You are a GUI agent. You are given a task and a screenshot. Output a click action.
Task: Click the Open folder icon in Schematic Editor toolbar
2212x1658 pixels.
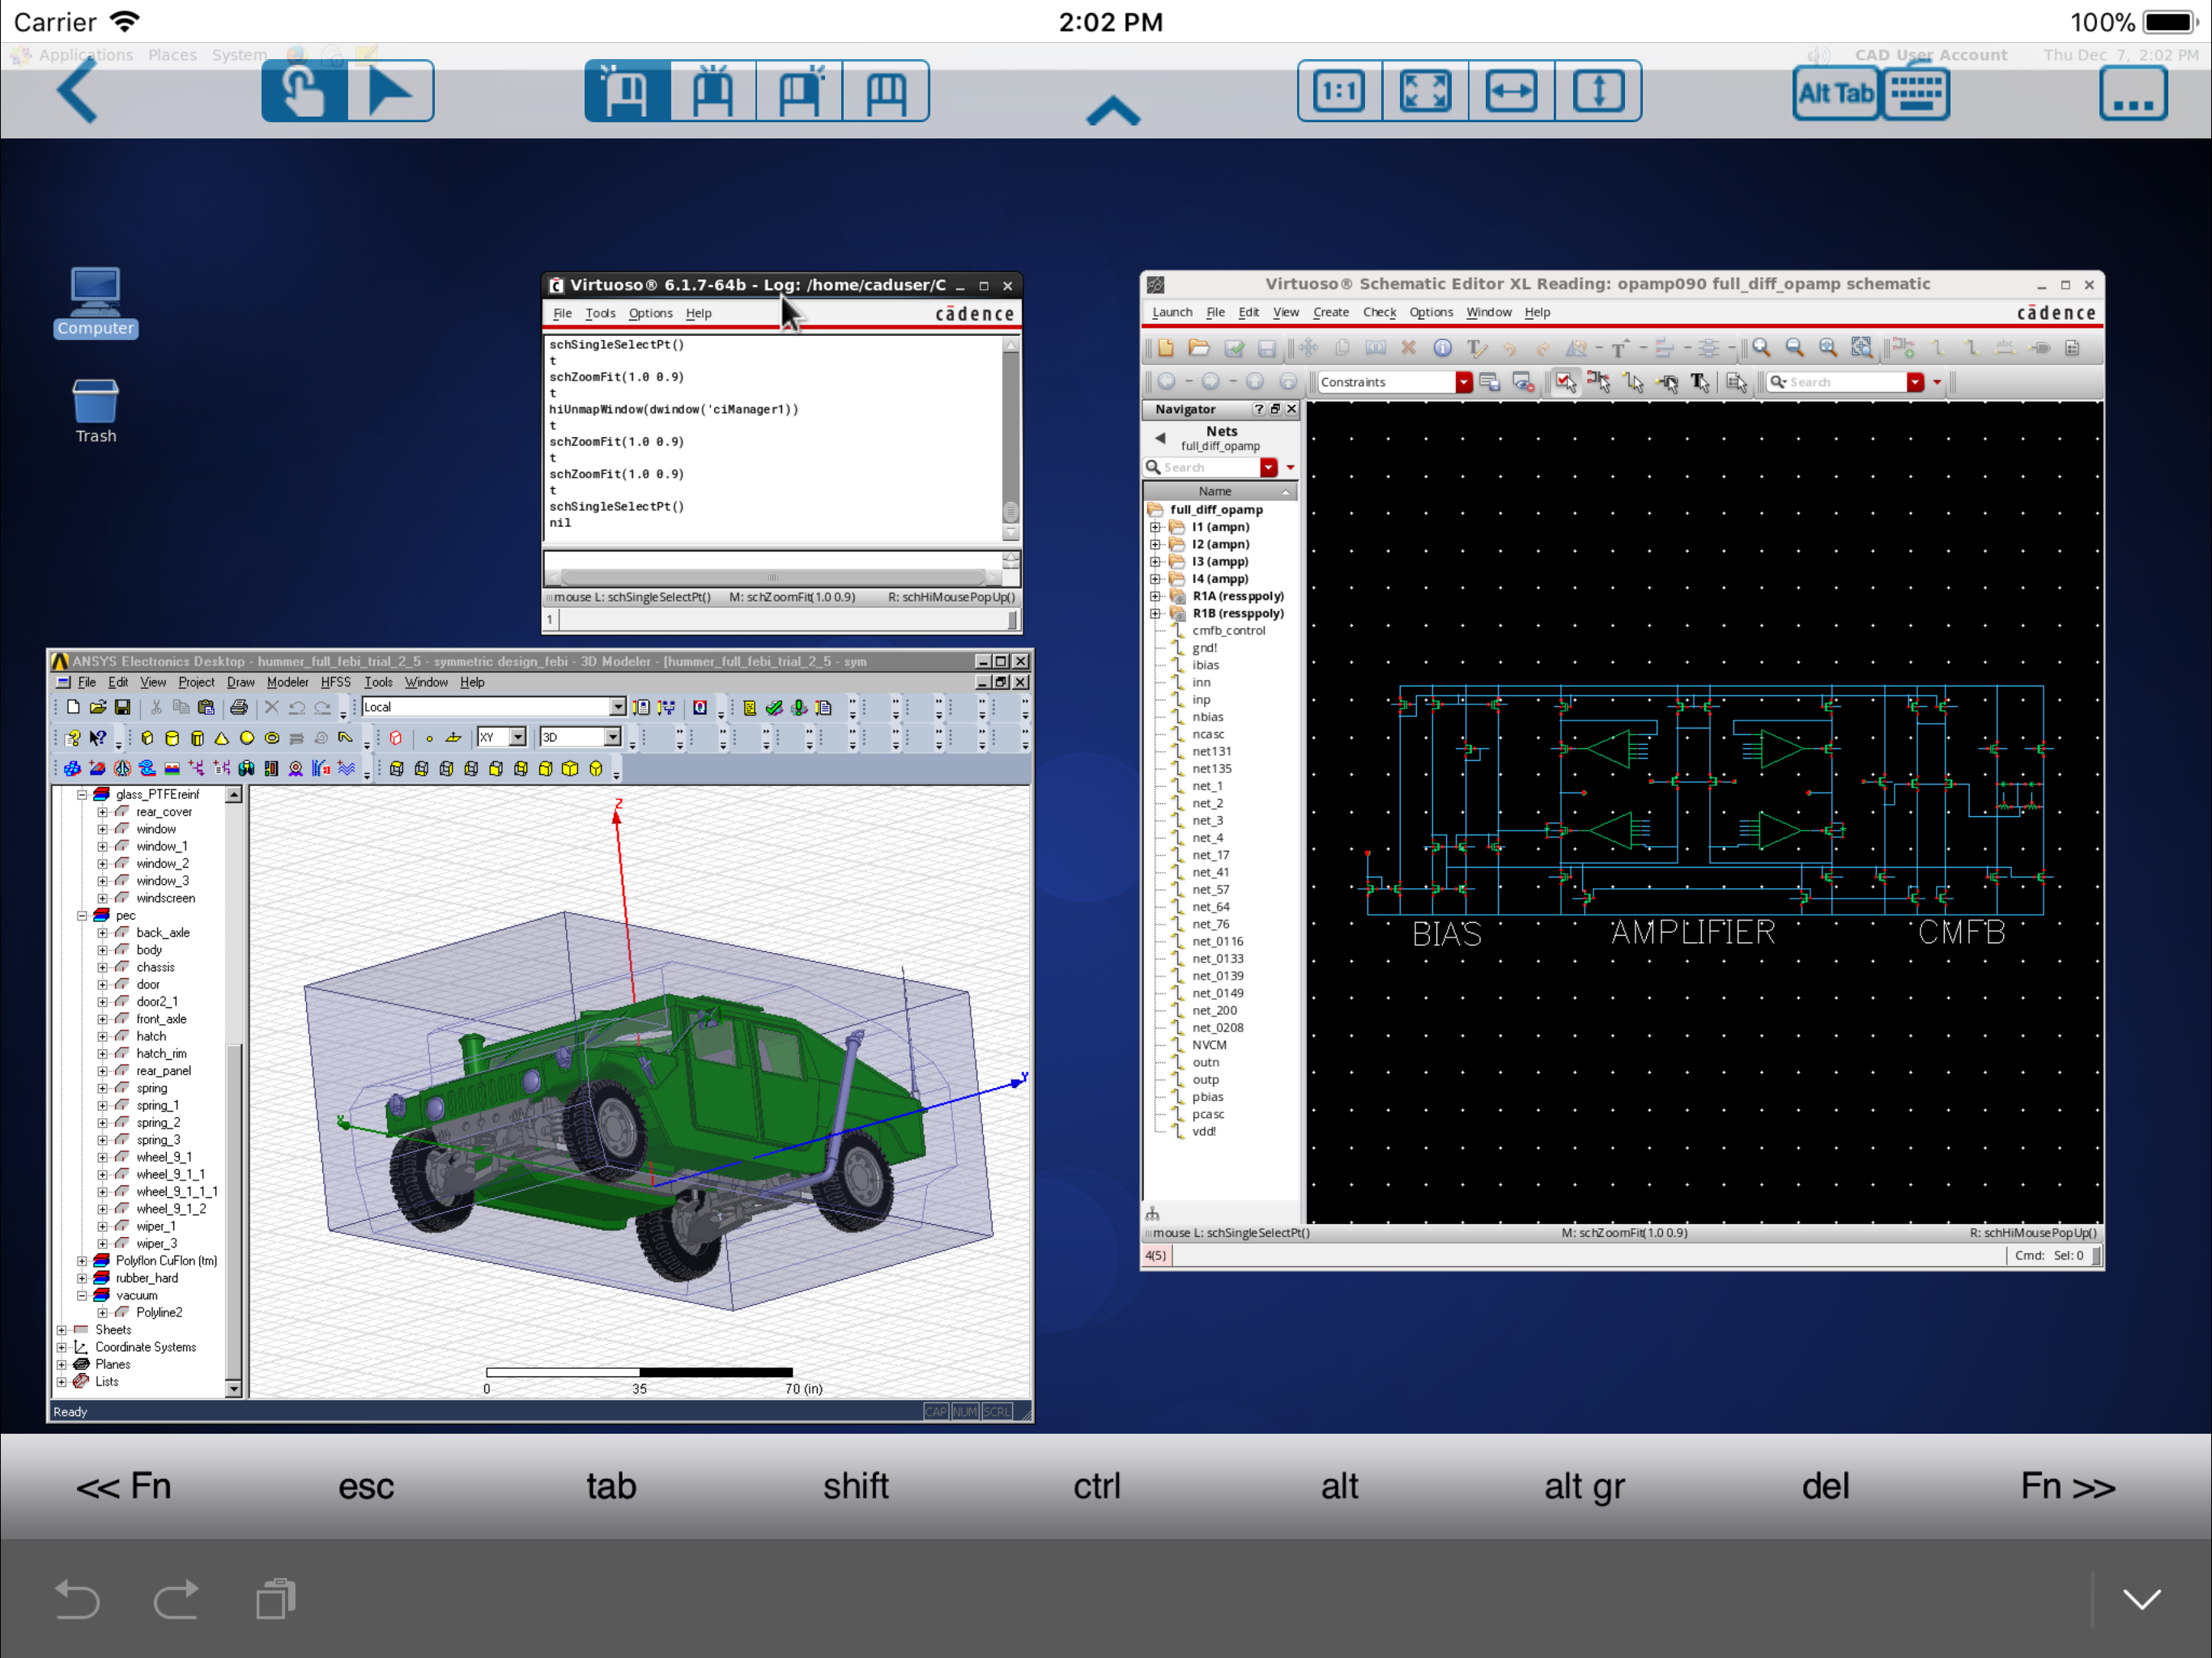[1199, 348]
